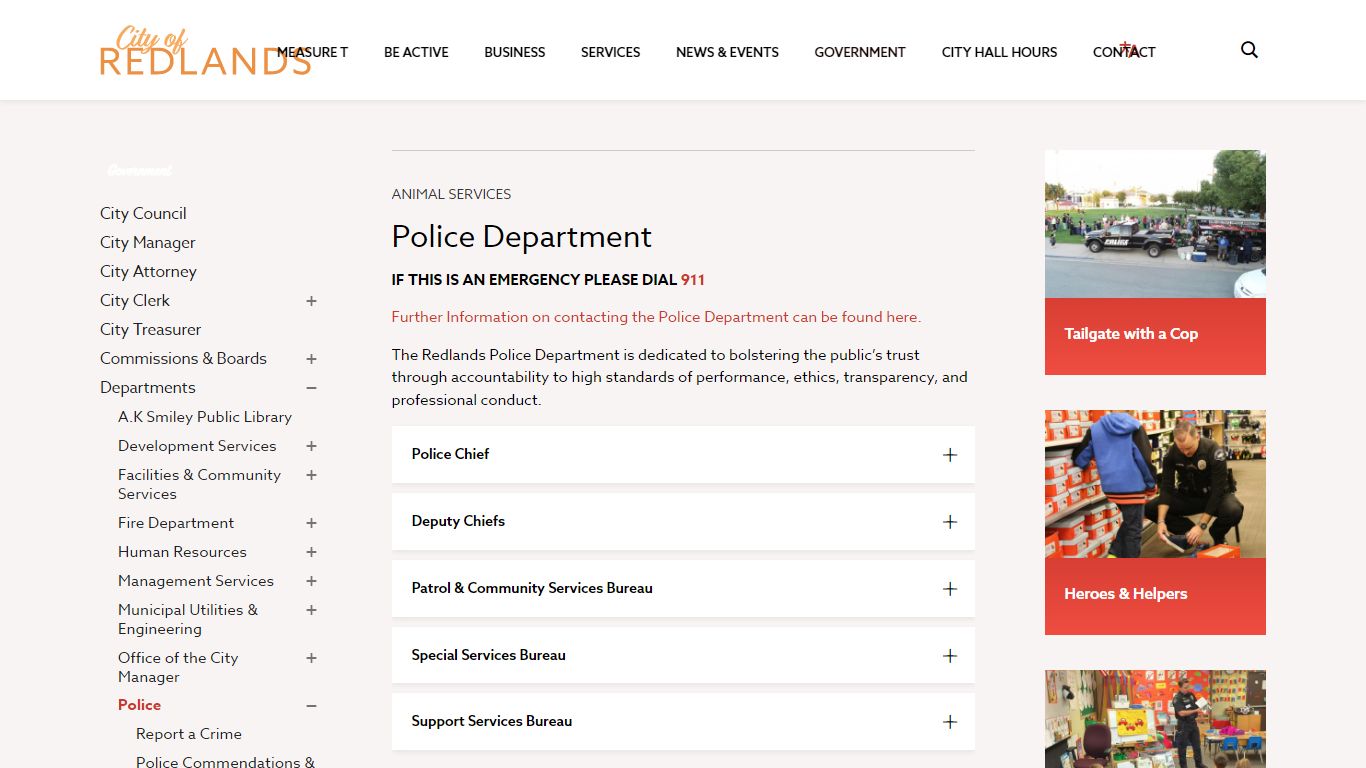Open Heroes & Helpers shoe store photo
Image resolution: width=1366 pixels, height=768 pixels.
[x=1155, y=484]
